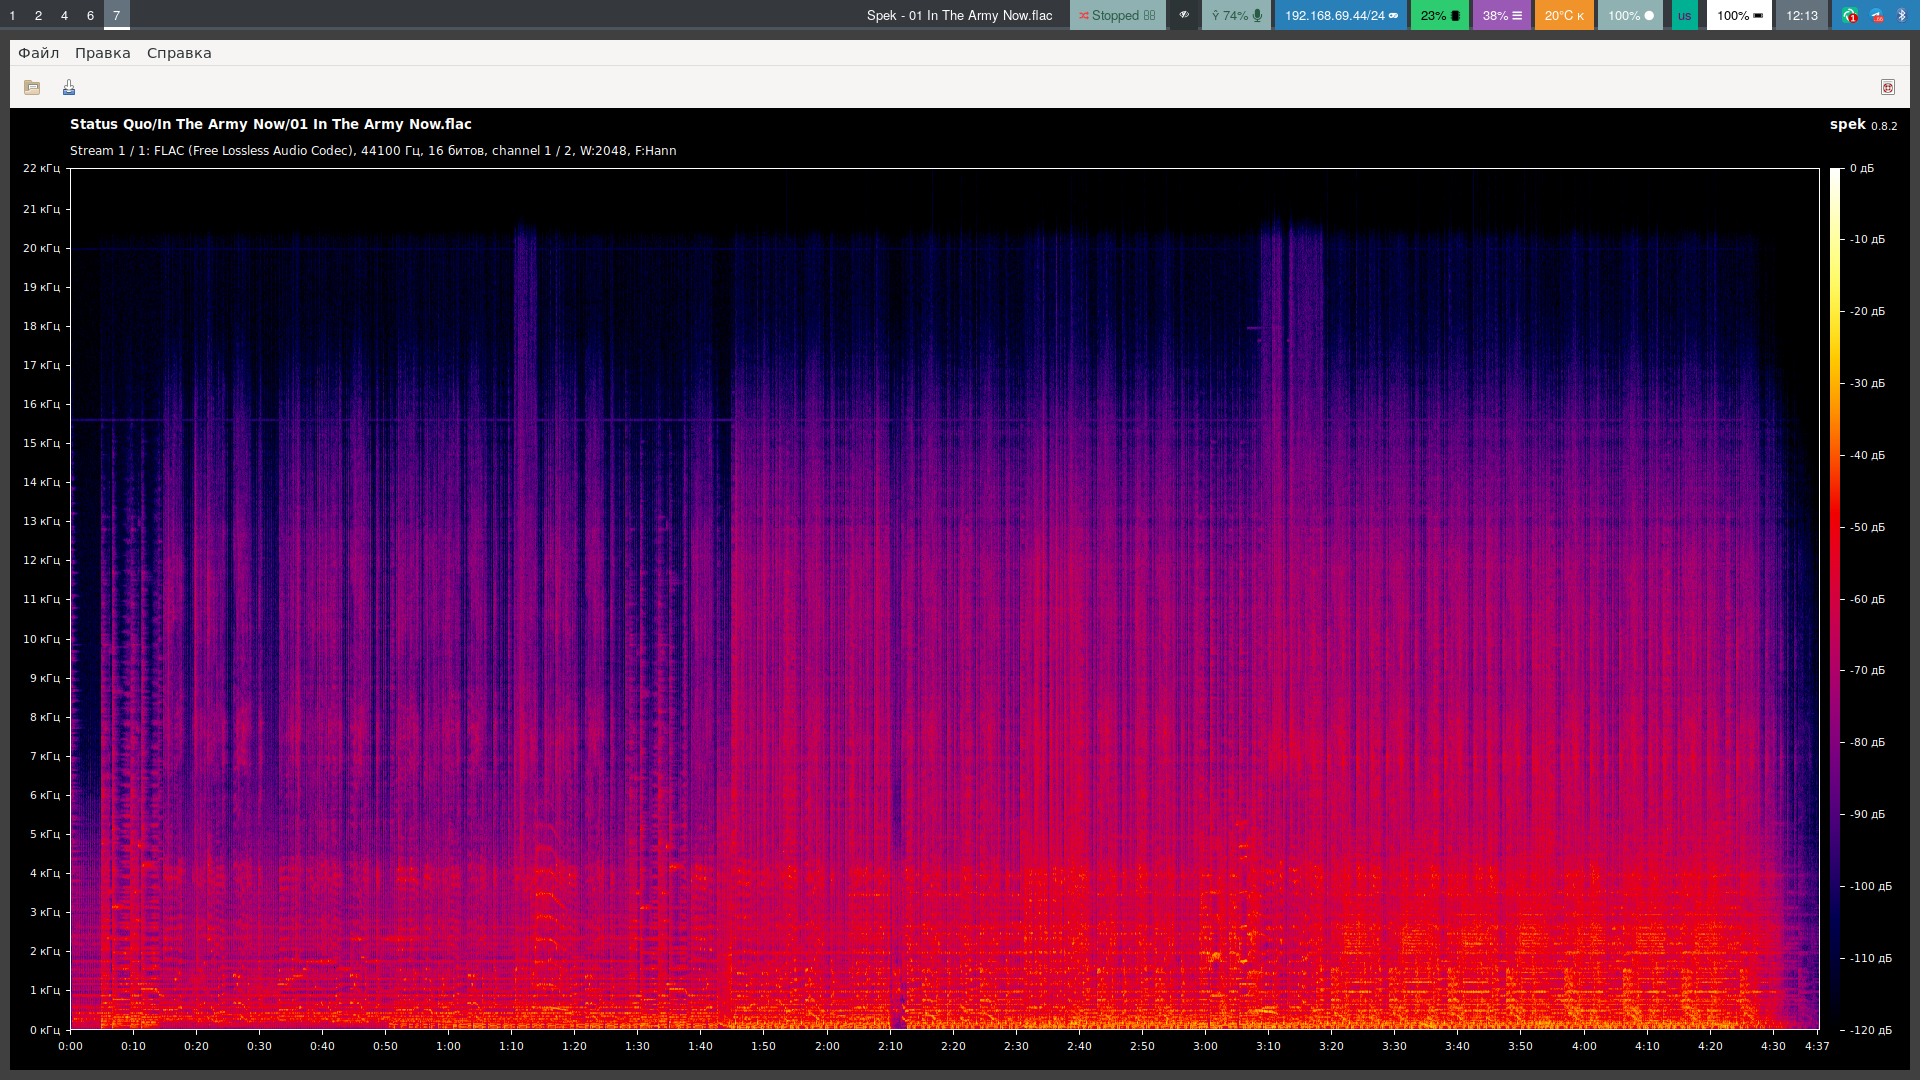Click the CPU 23% status indicator
Image resolution: width=1920 pixels, height=1080 pixels.
tap(1439, 15)
